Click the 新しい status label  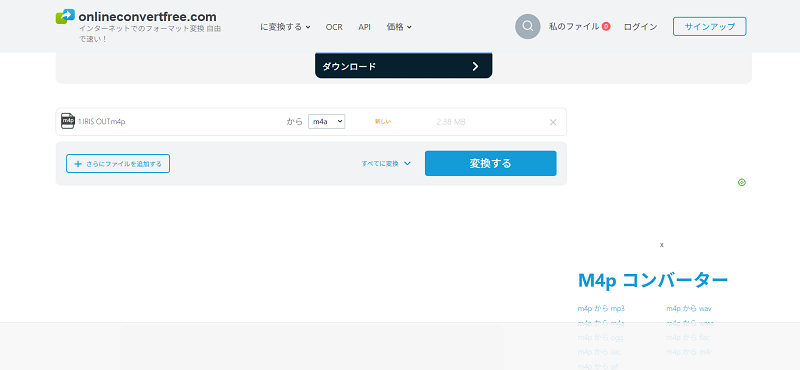coord(383,121)
